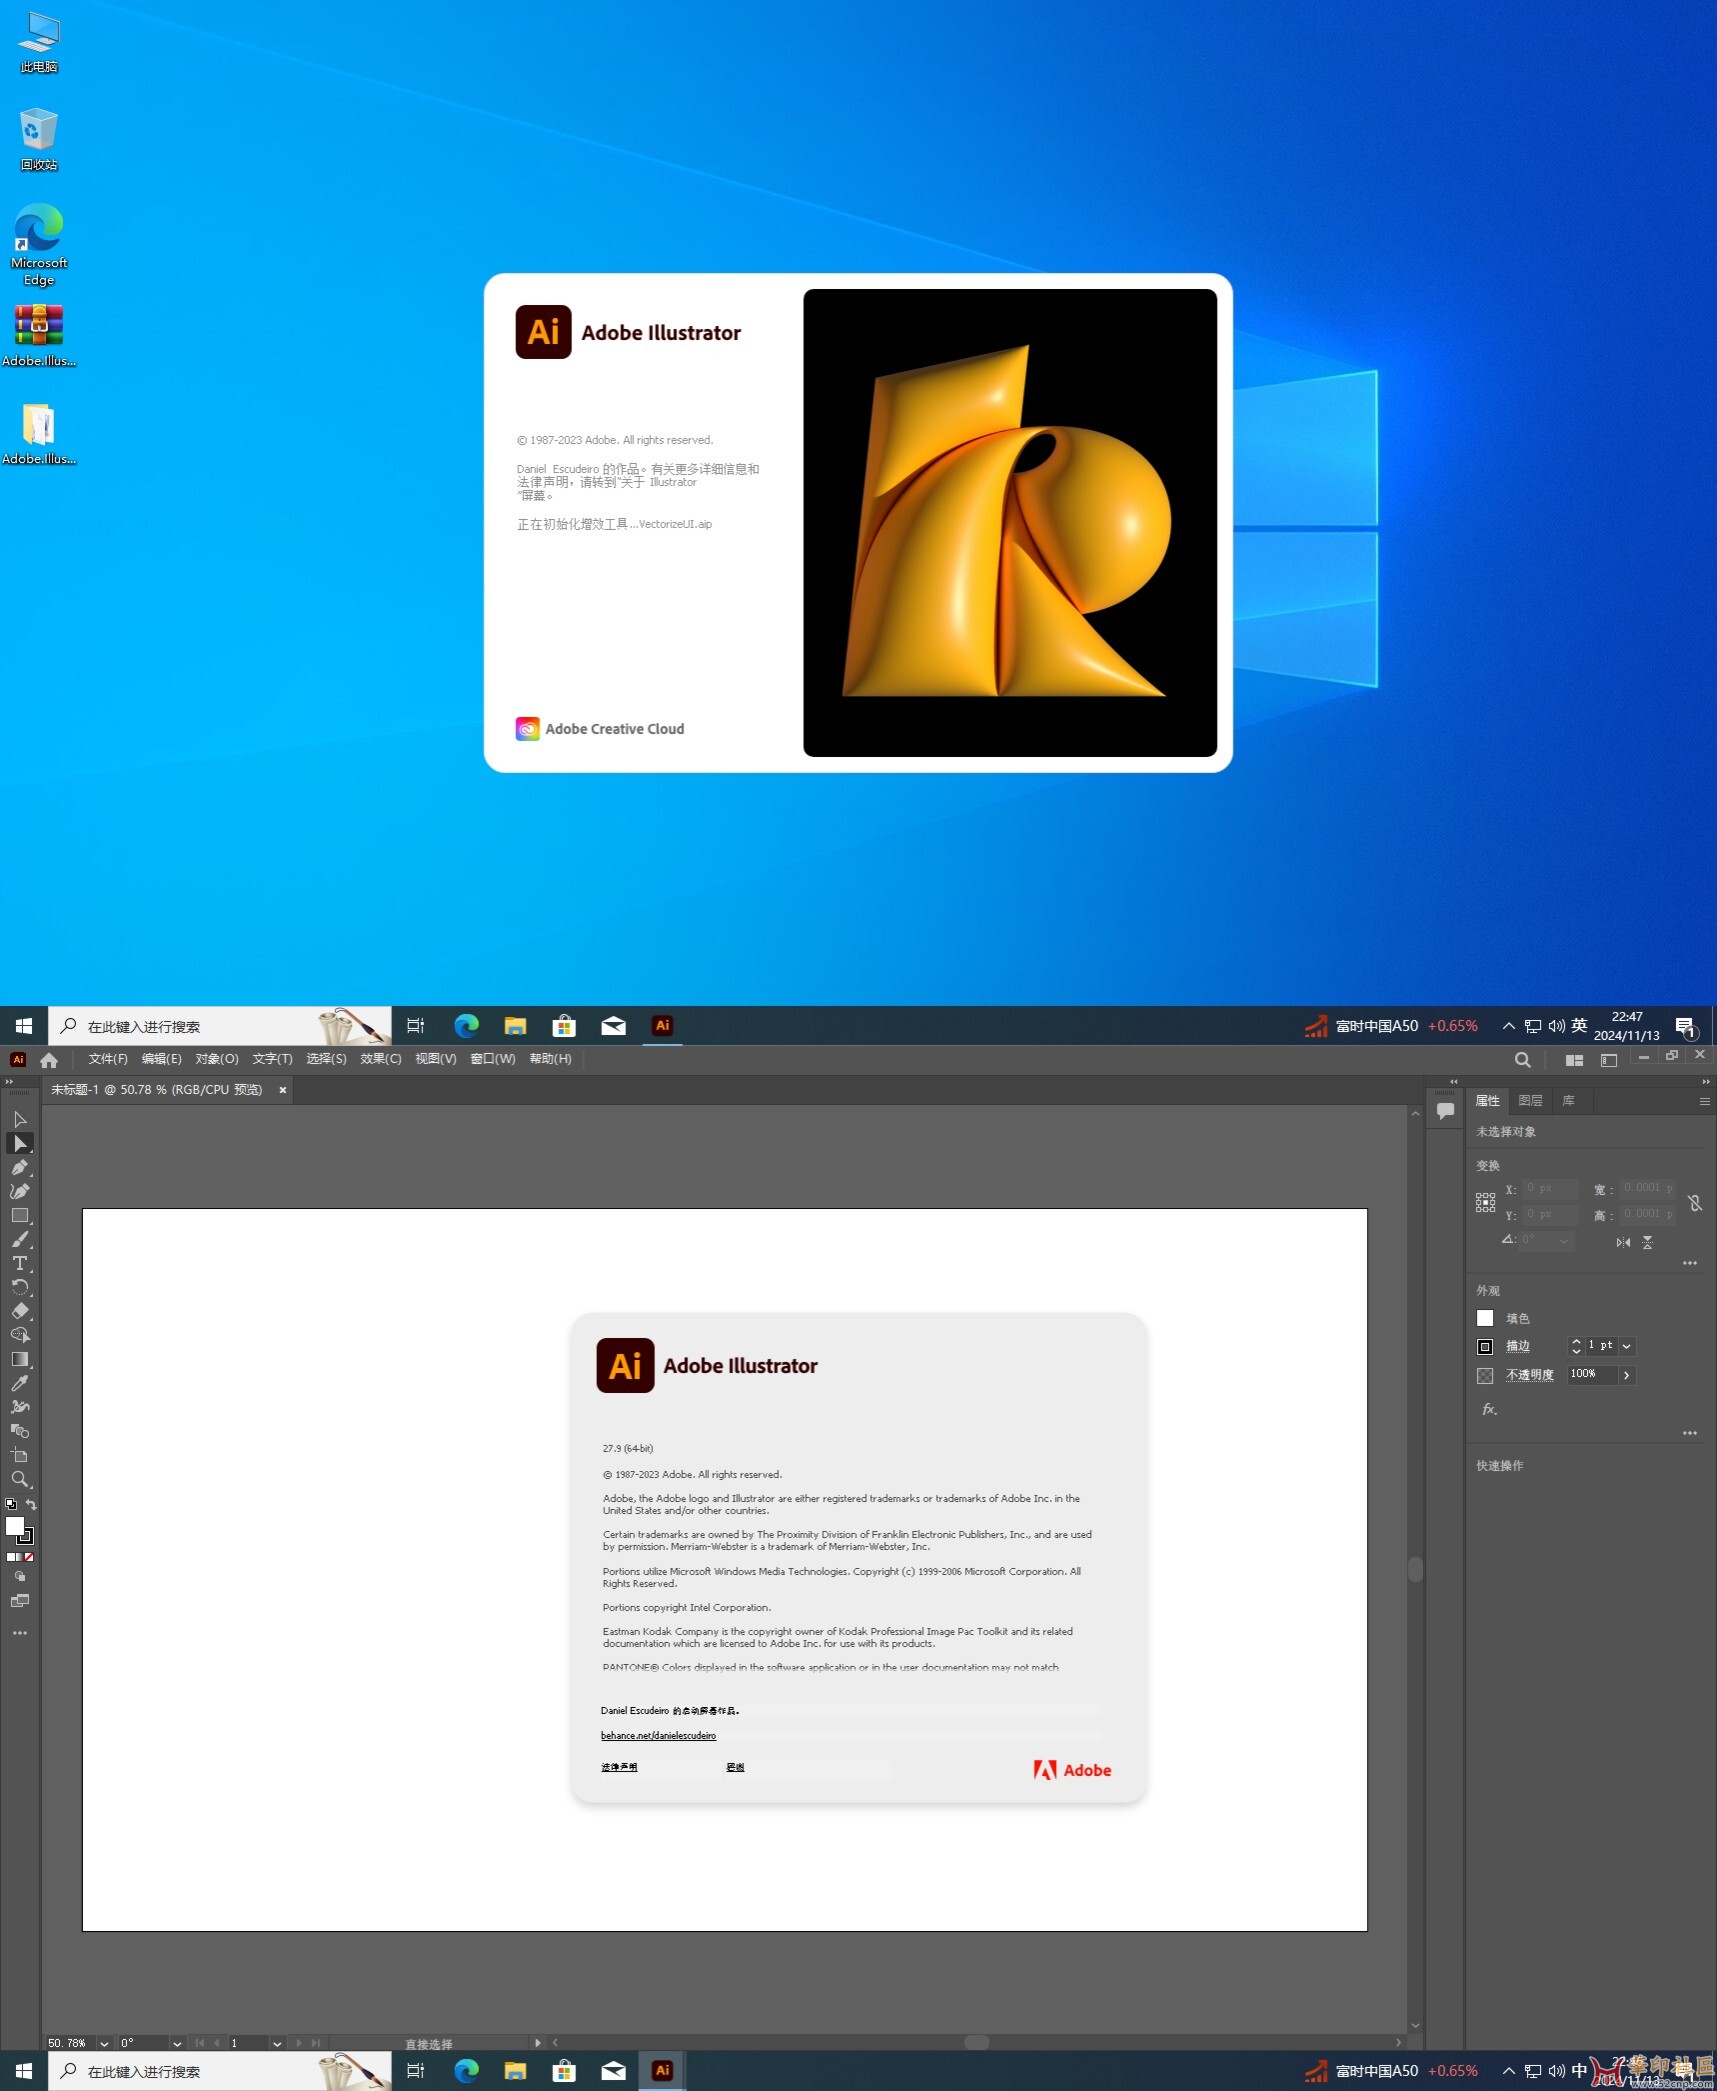Viewport: 1717px width, 2091px height.
Task: Select the Eraser tool
Action: pos(20,1311)
